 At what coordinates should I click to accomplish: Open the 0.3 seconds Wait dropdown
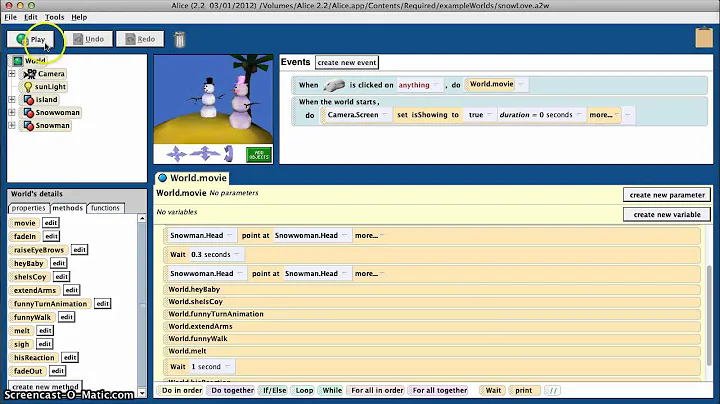coord(216,254)
